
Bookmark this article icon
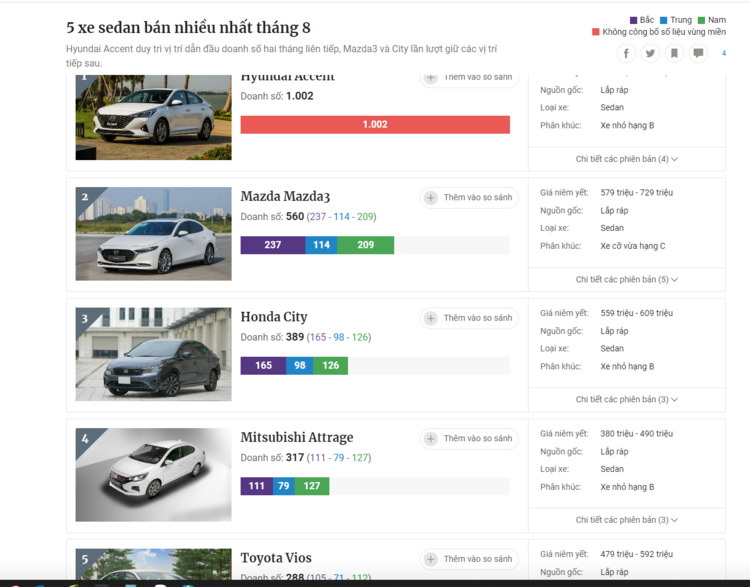tap(674, 53)
